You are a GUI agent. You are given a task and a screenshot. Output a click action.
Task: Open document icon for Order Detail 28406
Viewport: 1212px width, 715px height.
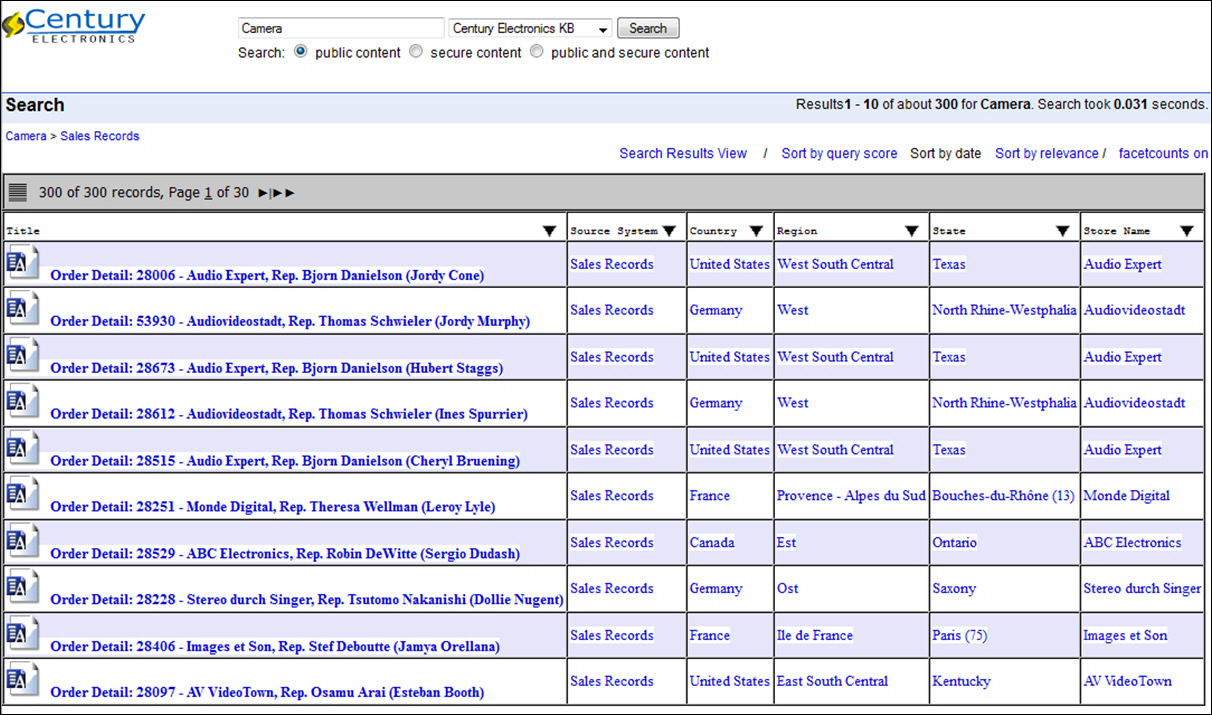tap(23, 635)
